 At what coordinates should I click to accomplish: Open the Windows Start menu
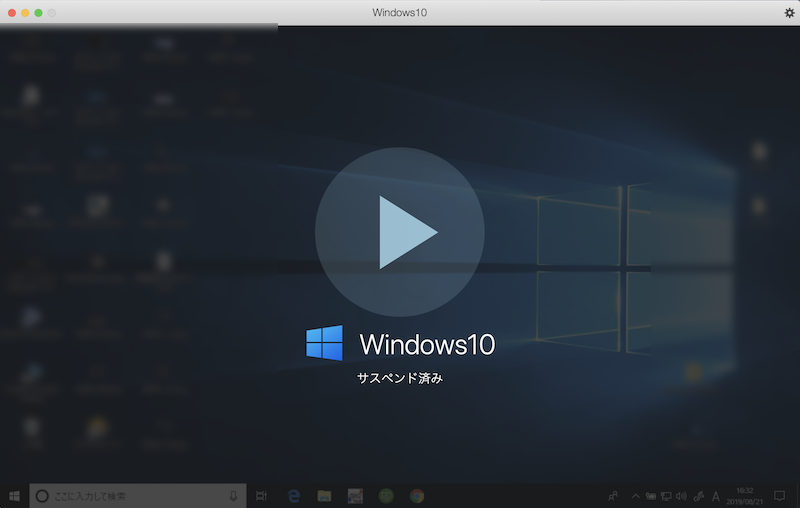pyautogui.click(x=15, y=495)
